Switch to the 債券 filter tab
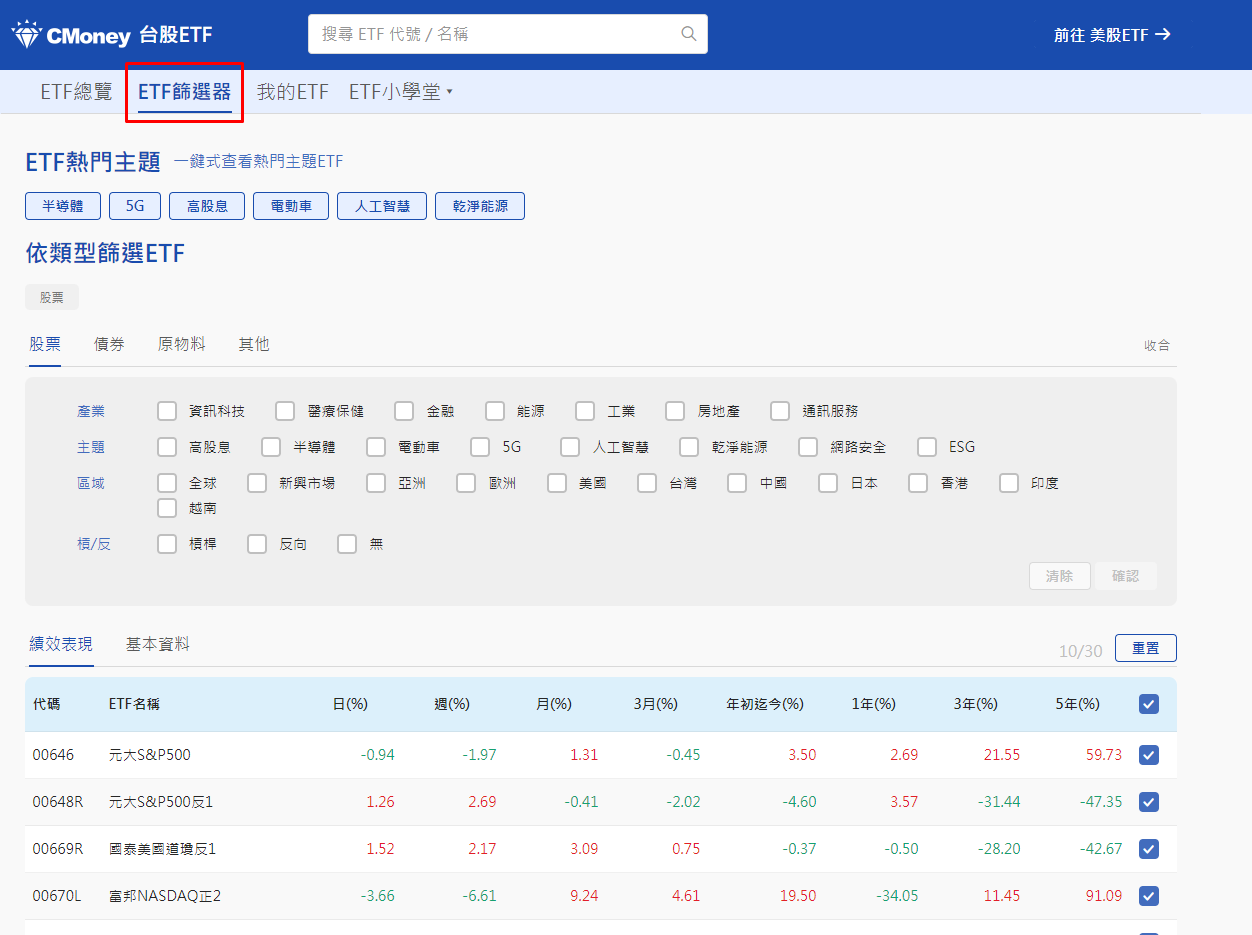1252x935 pixels. [x=109, y=343]
